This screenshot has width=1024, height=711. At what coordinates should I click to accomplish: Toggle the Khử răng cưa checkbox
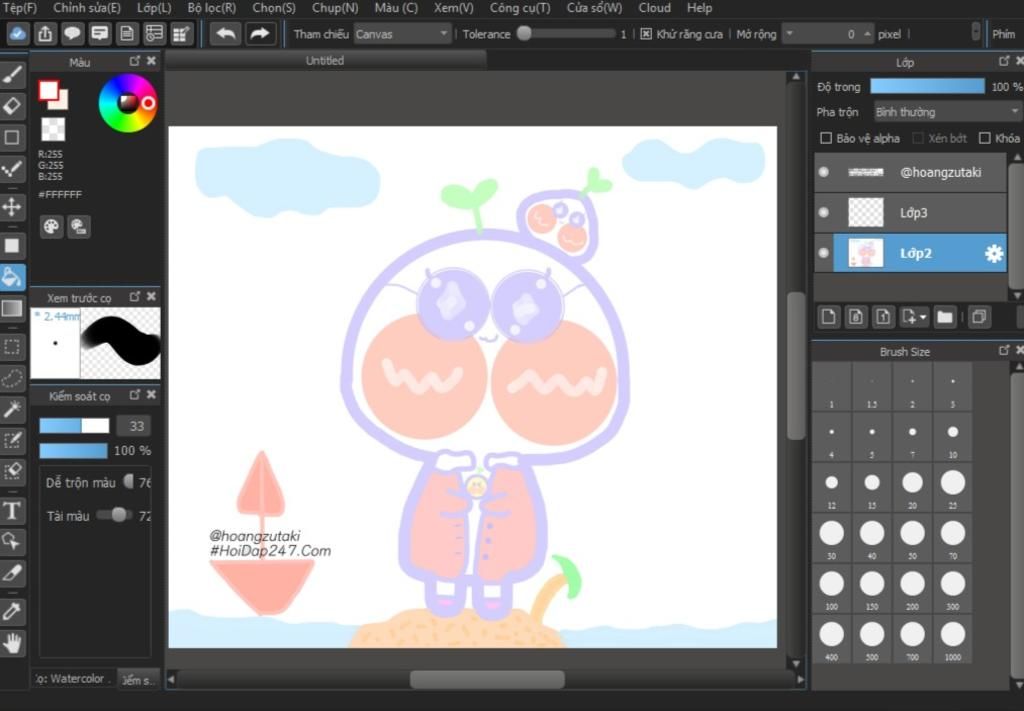(646, 34)
